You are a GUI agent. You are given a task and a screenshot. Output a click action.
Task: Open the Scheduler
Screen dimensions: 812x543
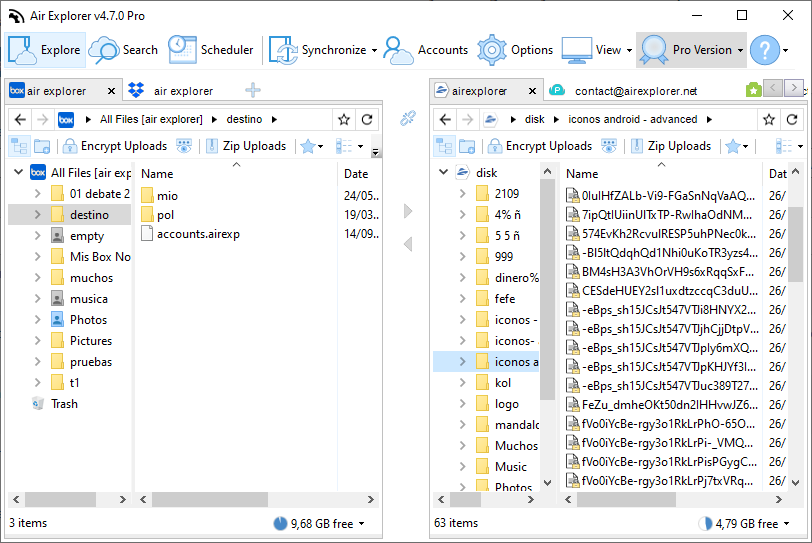point(211,50)
